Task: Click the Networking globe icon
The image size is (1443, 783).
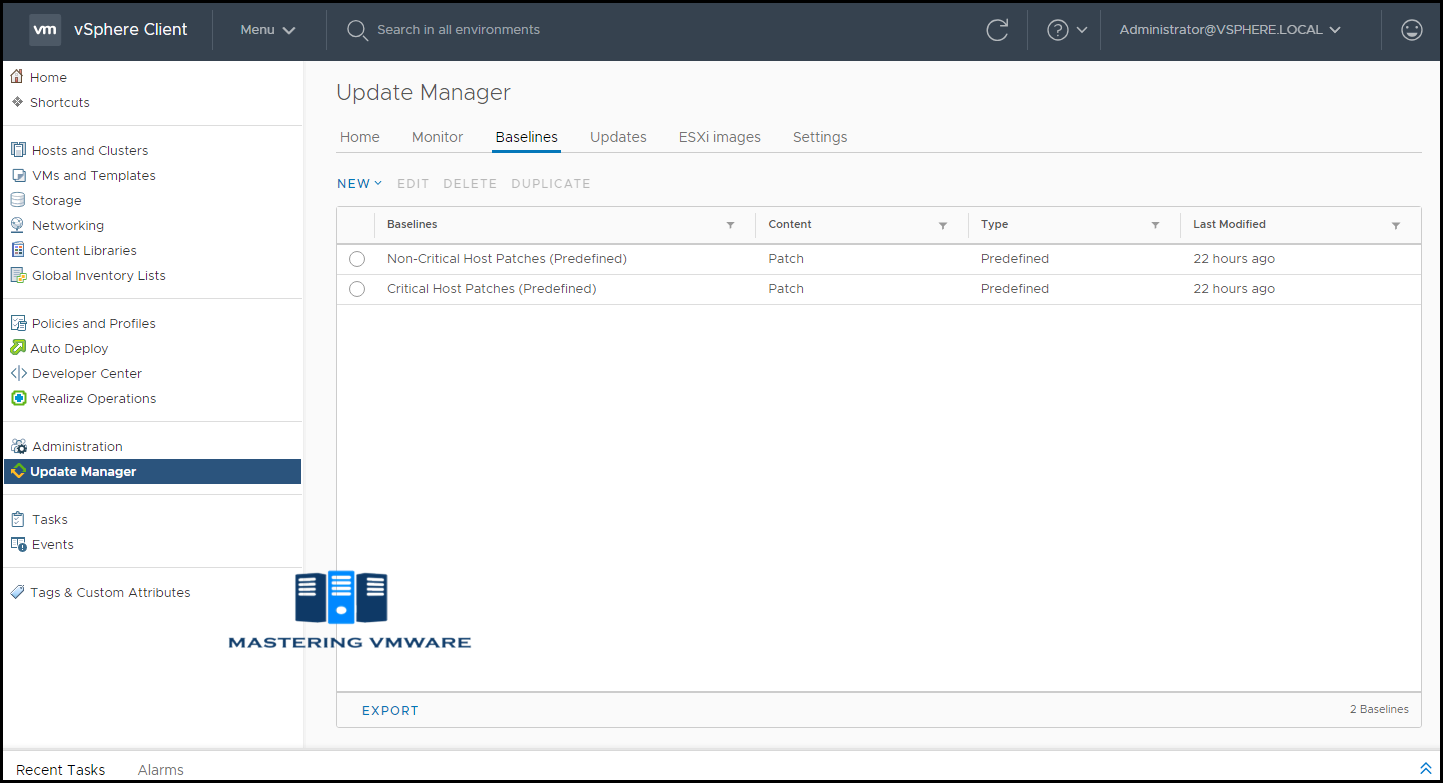Action: (x=18, y=225)
